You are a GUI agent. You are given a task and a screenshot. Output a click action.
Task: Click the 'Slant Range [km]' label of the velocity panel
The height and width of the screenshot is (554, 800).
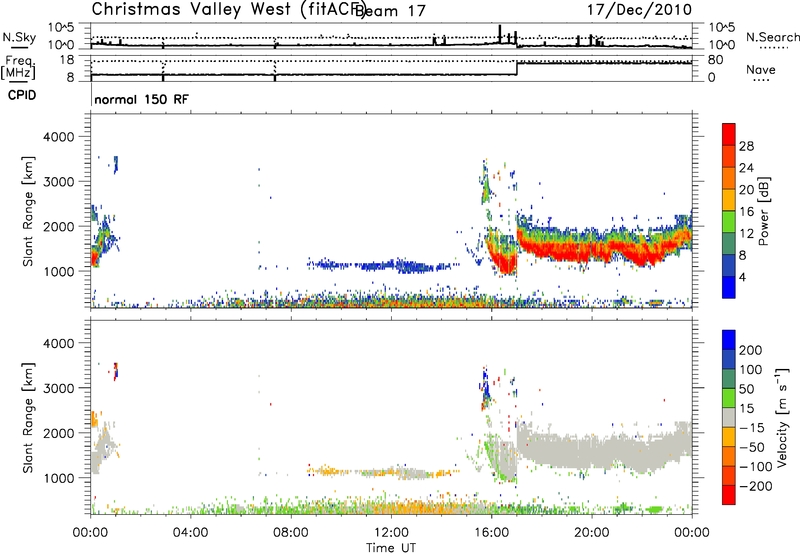[28, 417]
